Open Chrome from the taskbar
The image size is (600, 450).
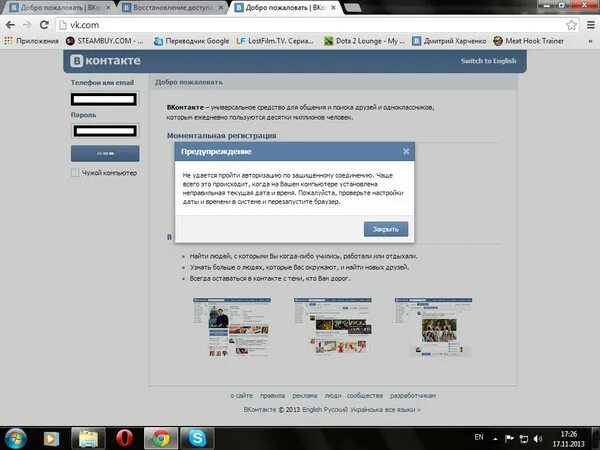click(161, 439)
